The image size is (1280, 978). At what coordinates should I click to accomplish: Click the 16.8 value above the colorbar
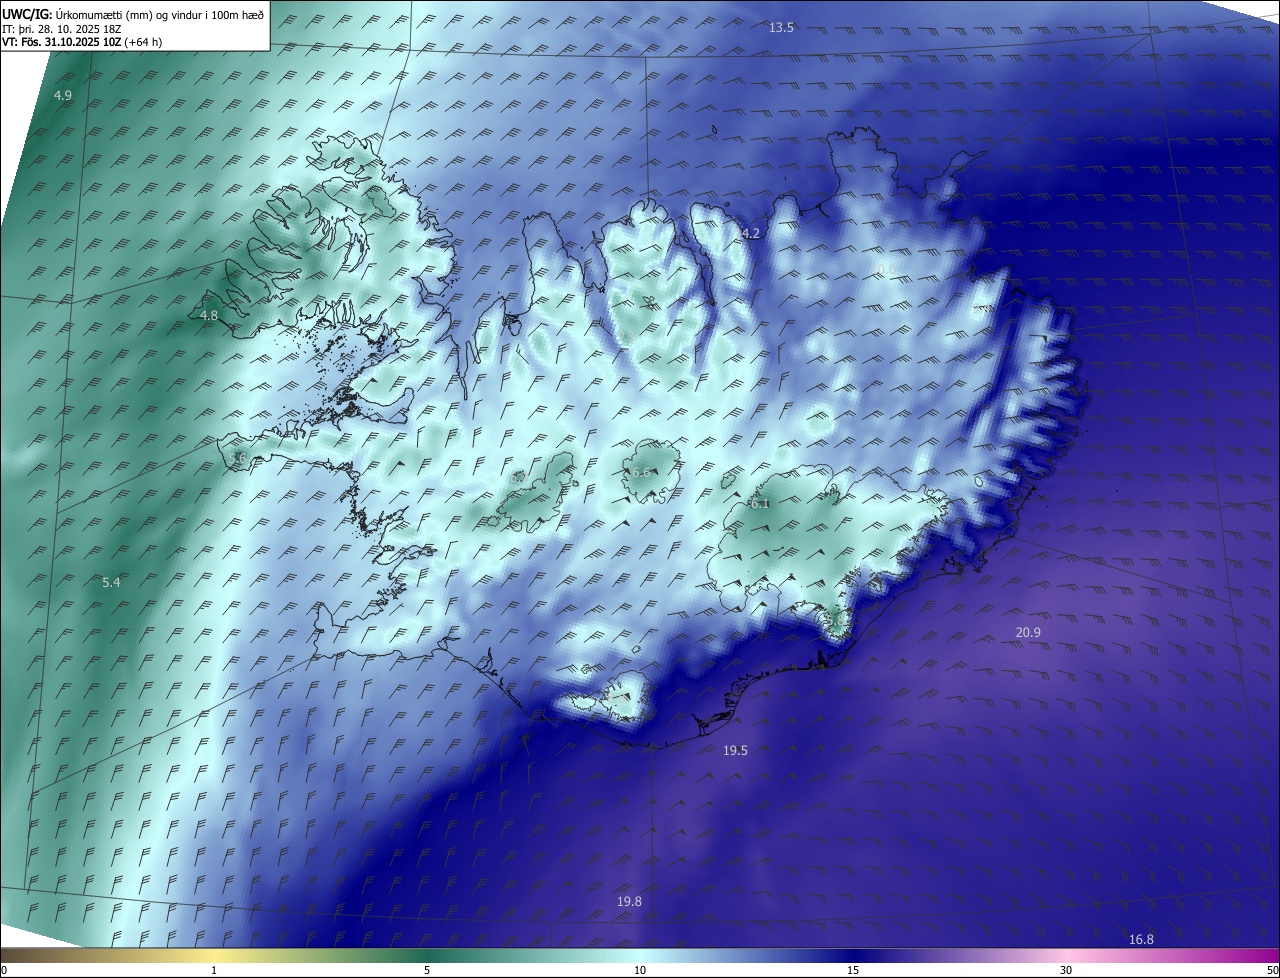pyautogui.click(x=1141, y=940)
